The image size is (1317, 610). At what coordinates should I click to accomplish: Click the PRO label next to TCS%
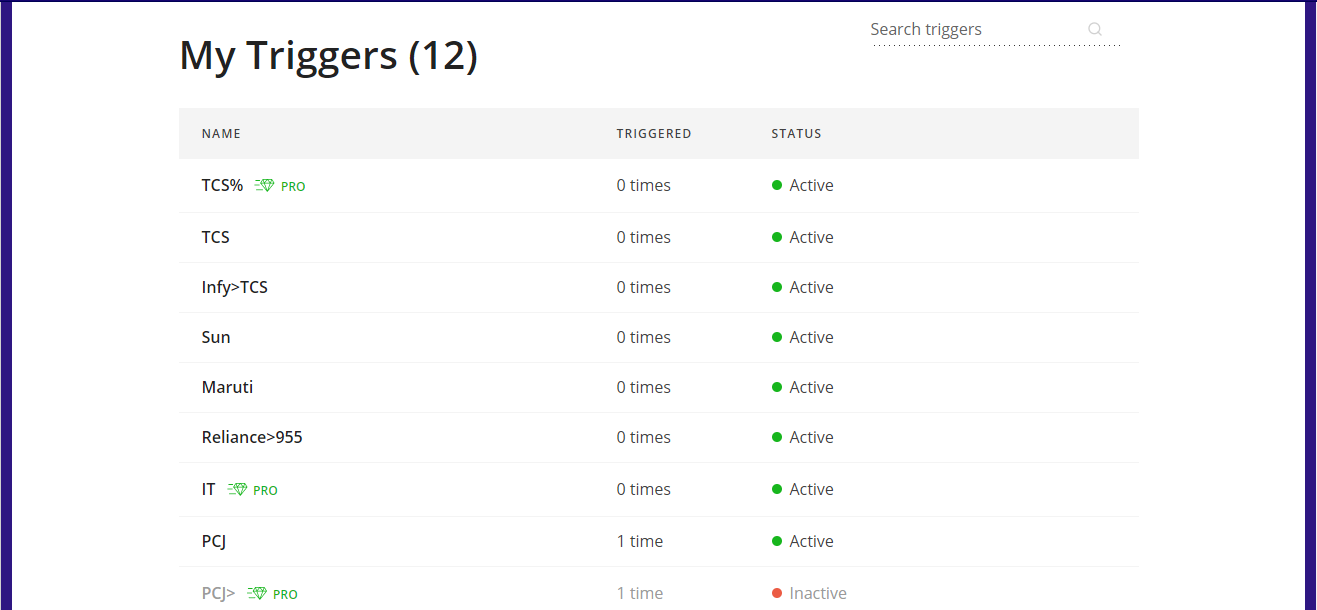[x=293, y=187]
